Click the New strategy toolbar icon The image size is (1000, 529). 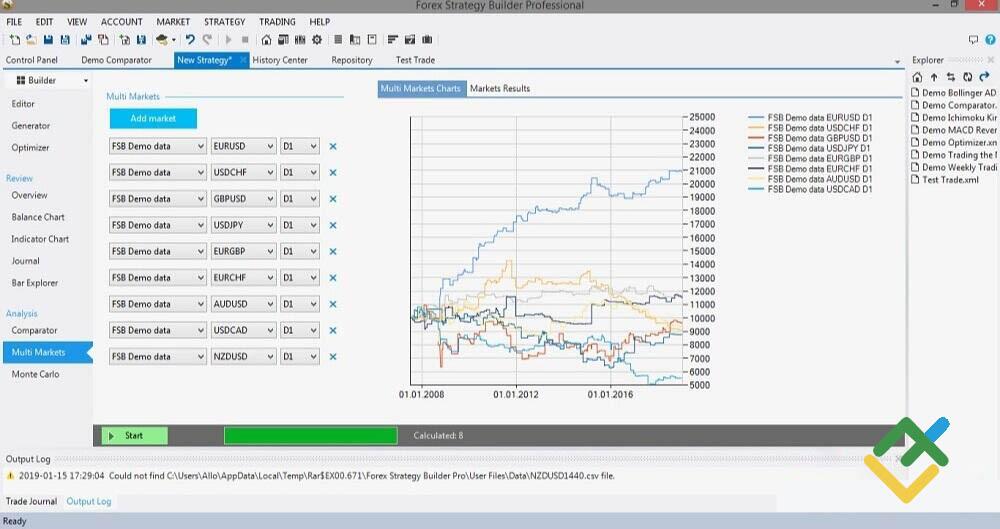[x=15, y=40]
